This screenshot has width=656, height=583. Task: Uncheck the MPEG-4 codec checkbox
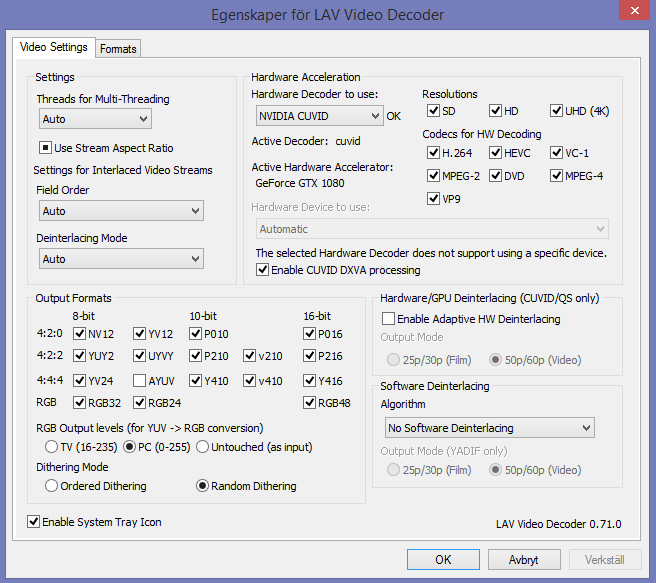556,176
